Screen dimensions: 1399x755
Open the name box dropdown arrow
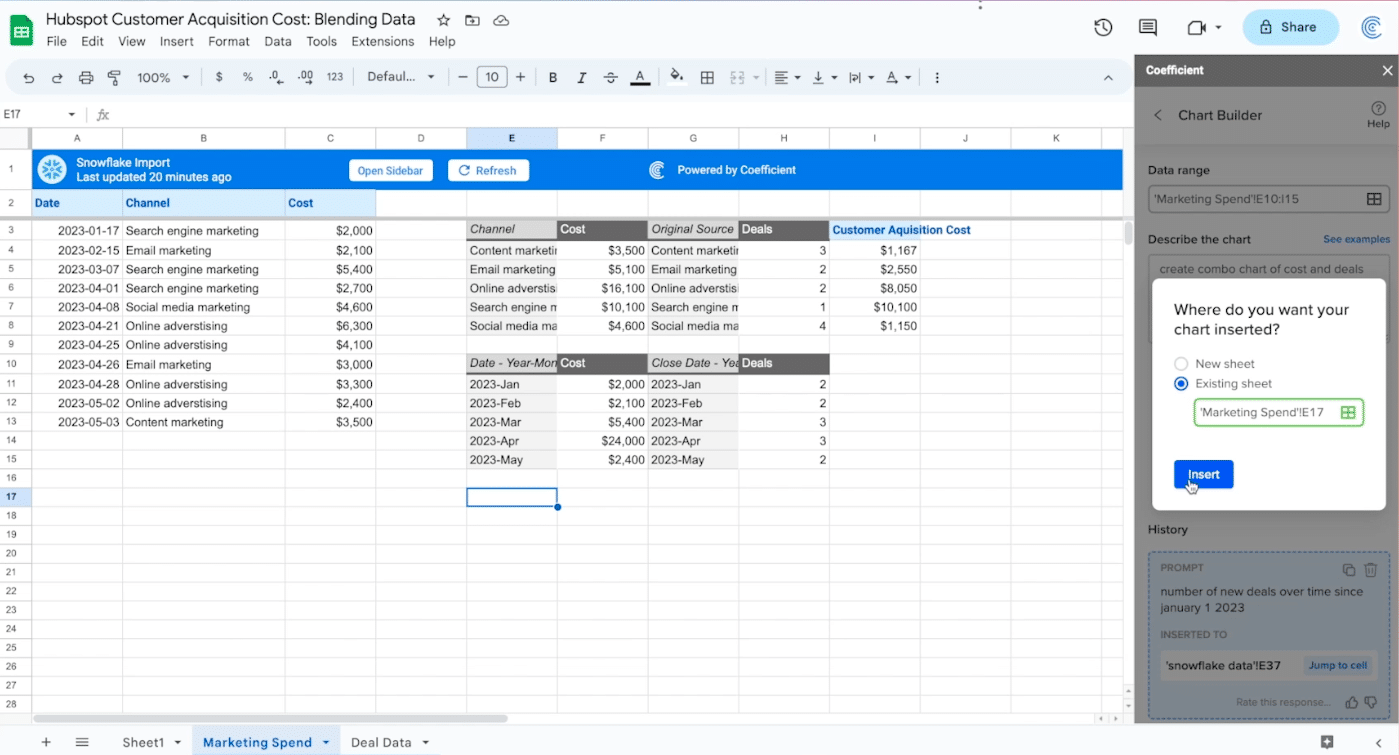tap(72, 115)
